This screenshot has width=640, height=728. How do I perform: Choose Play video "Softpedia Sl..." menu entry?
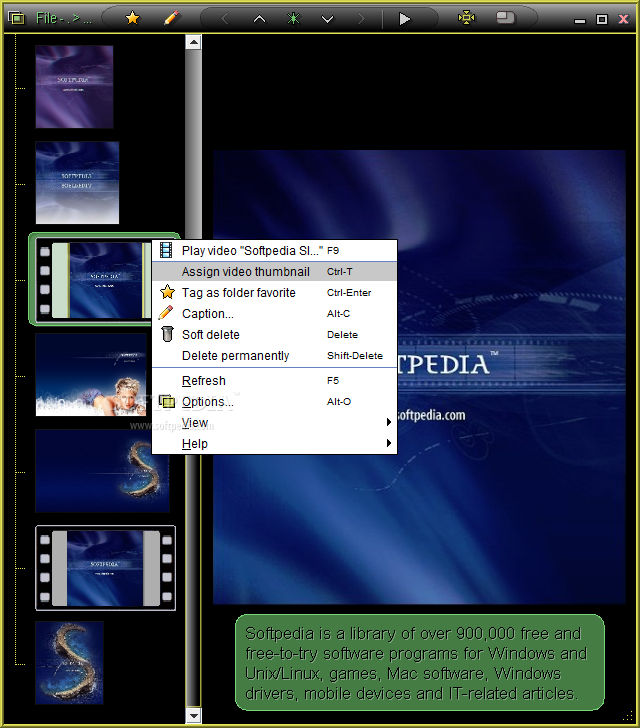(274, 251)
